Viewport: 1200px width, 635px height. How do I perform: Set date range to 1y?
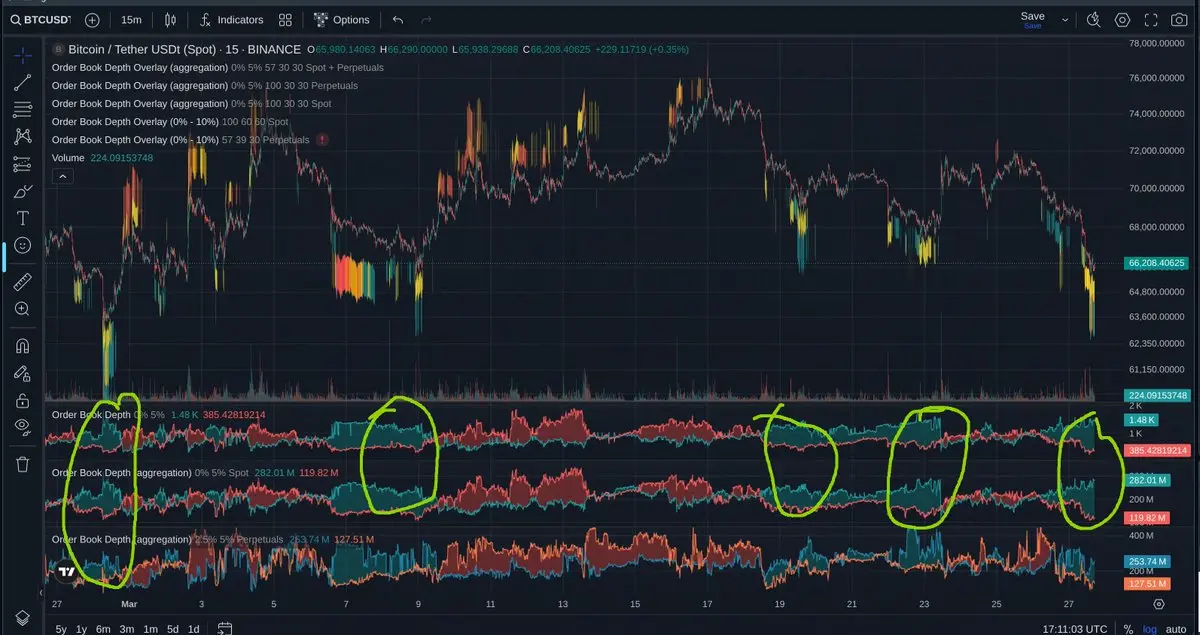pyautogui.click(x=82, y=629)
